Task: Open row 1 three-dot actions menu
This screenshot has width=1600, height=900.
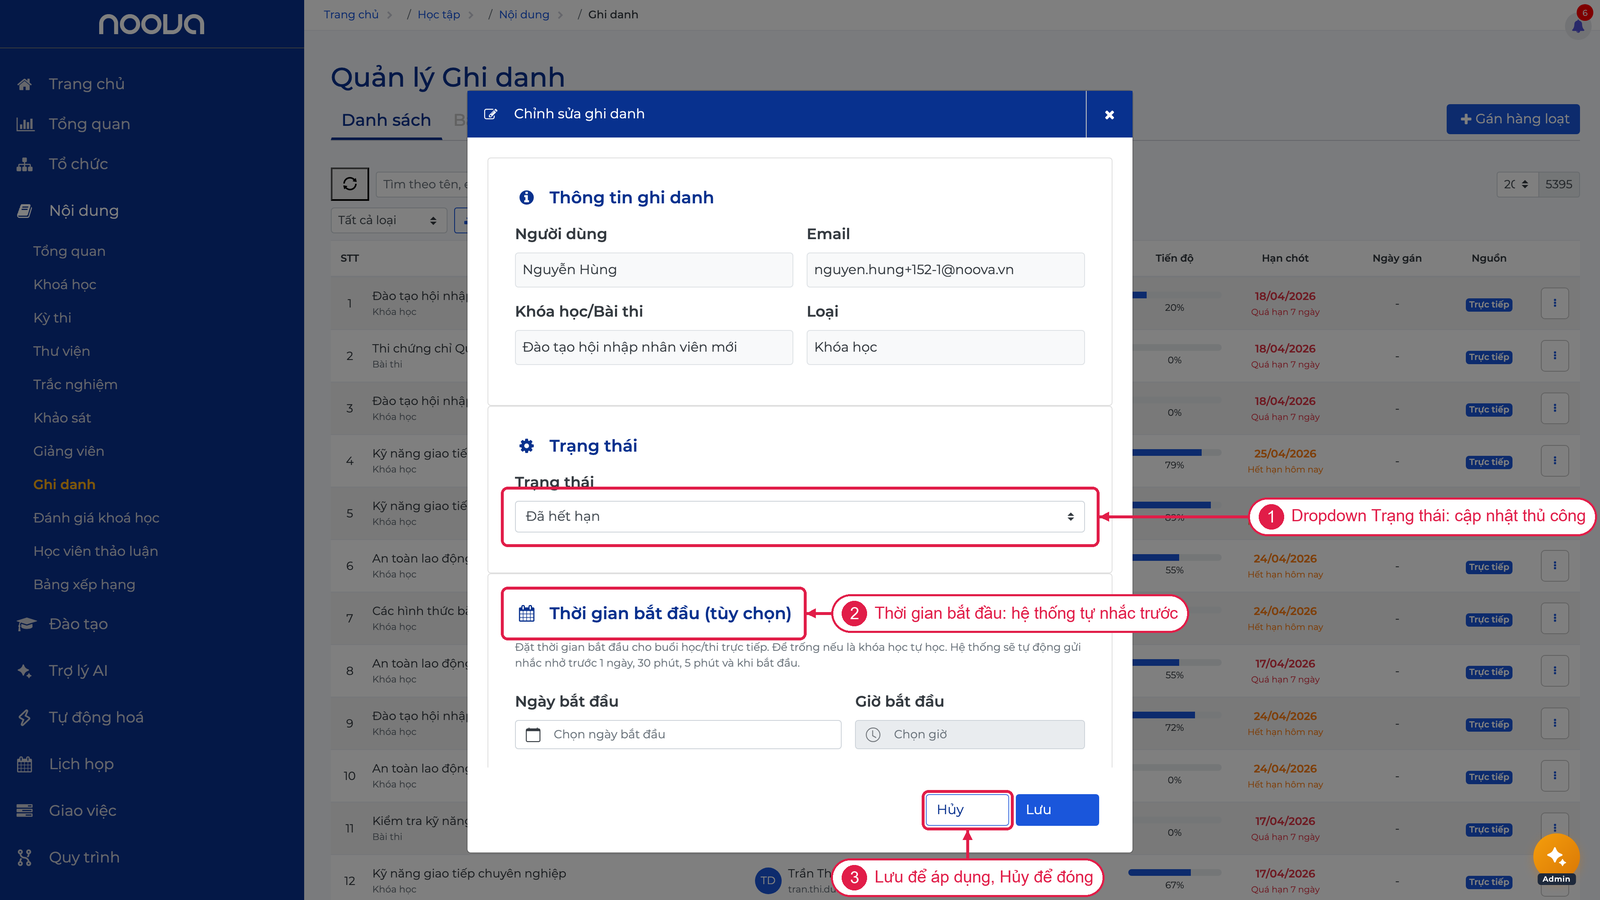Action: 1555,303
